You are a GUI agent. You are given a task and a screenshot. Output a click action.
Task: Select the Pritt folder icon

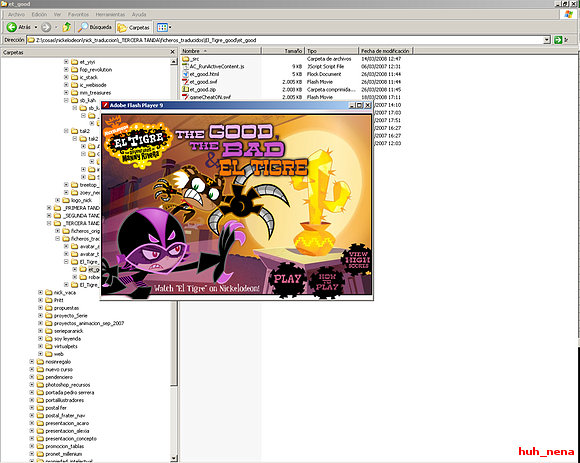48,300
